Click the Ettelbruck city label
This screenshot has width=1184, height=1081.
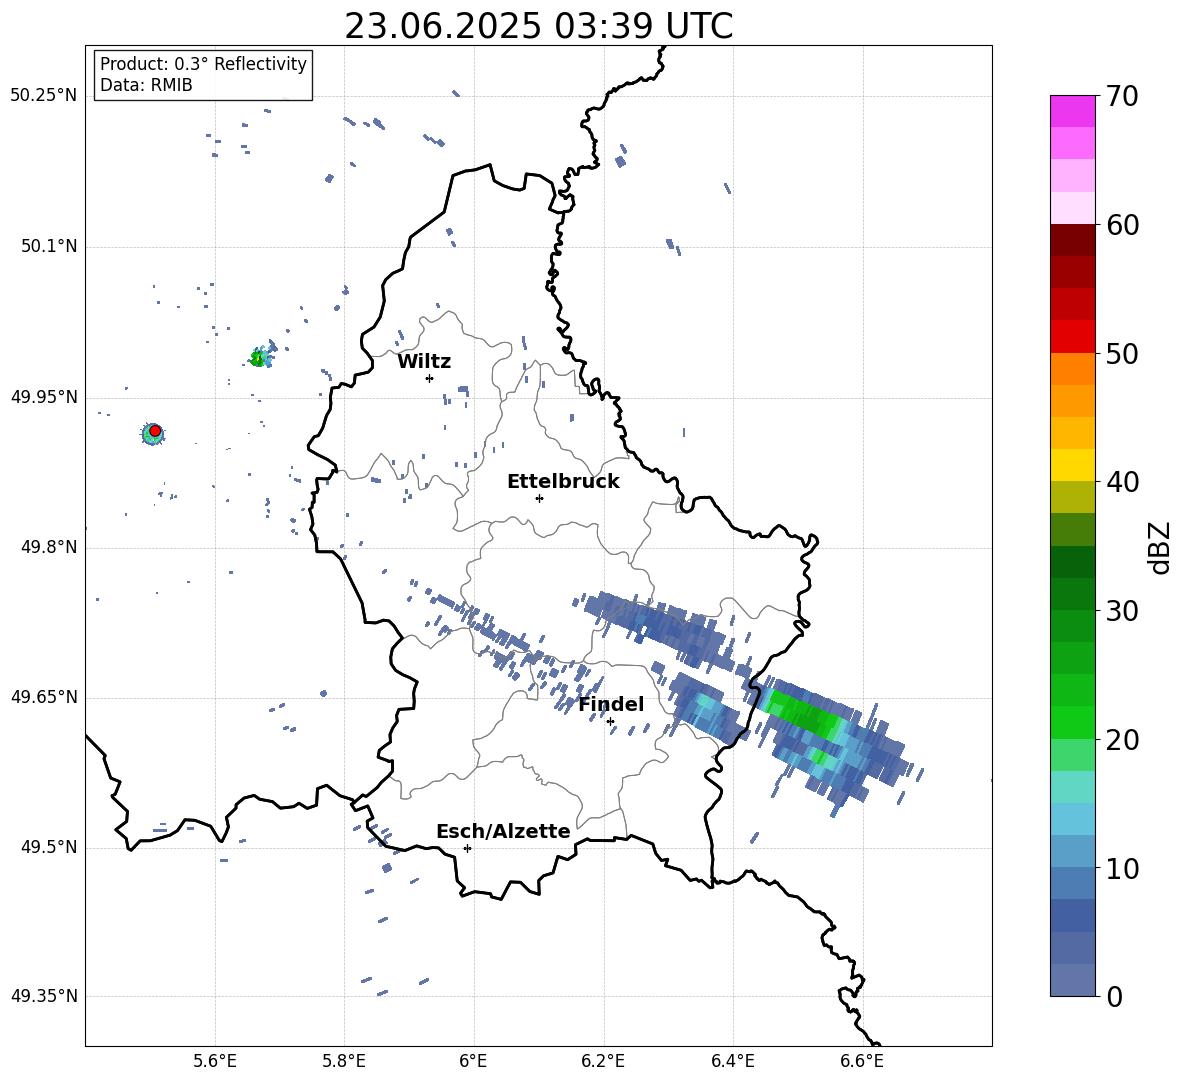pyautogui.click(x=563, y=482)
